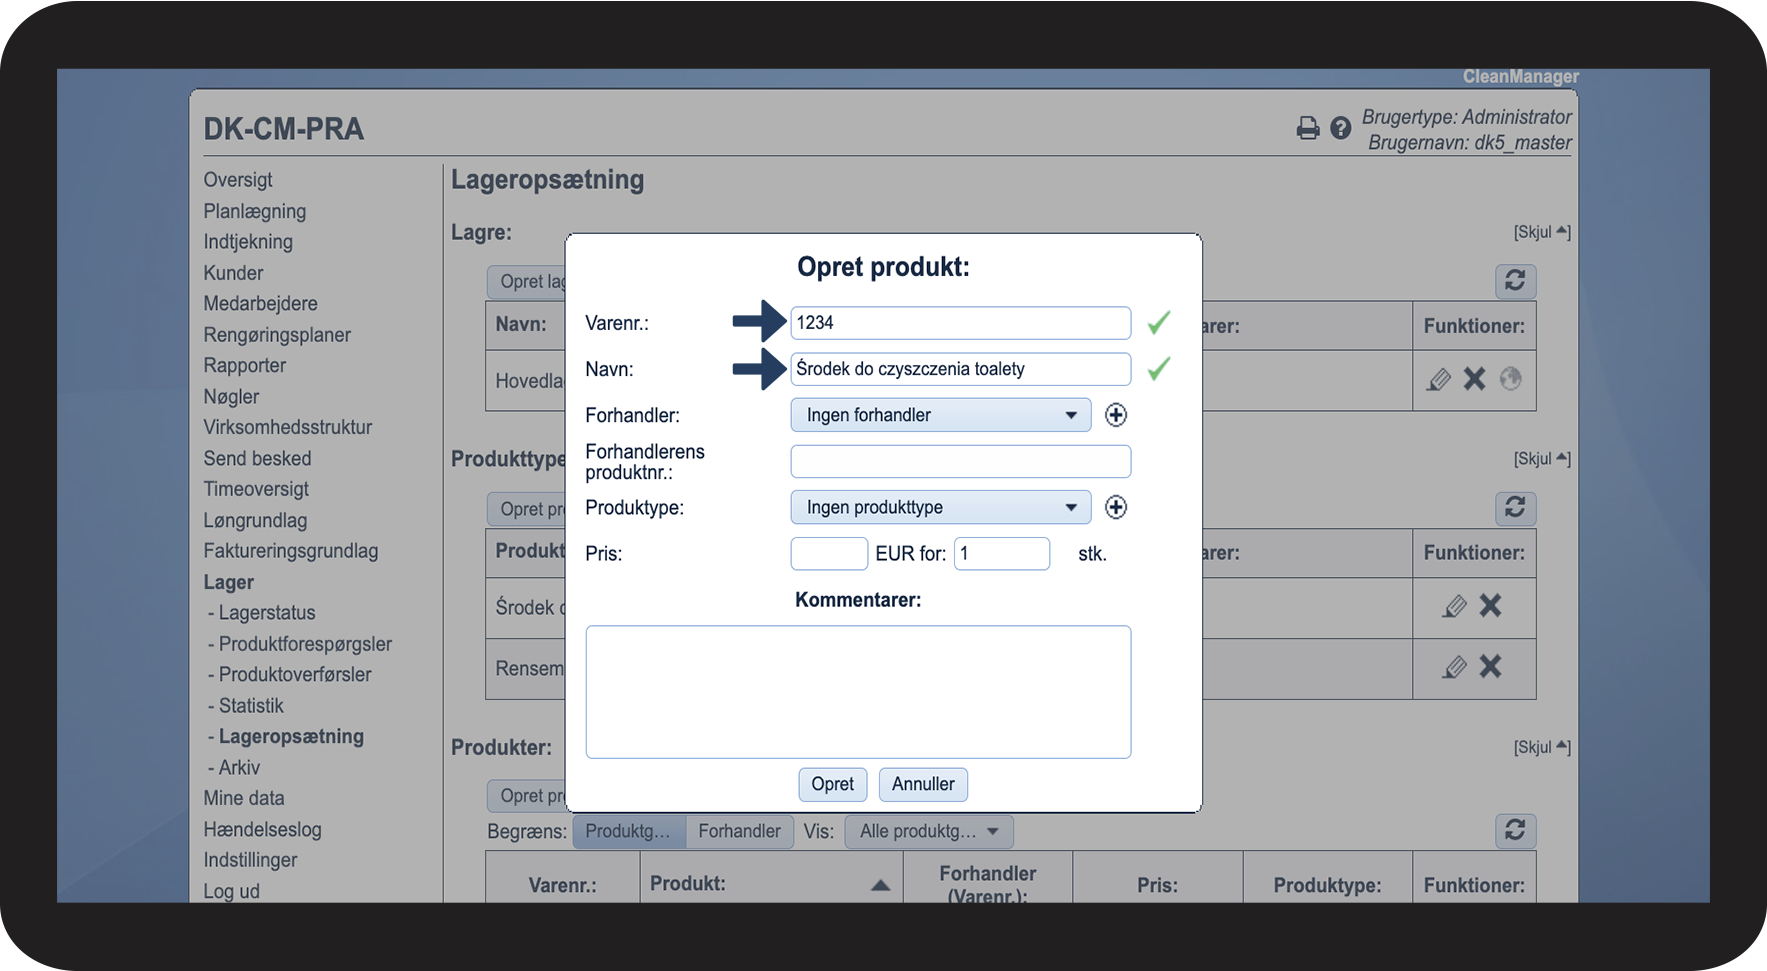
Task: Open Mine data in the sidebar
Action: click(244, 799)
